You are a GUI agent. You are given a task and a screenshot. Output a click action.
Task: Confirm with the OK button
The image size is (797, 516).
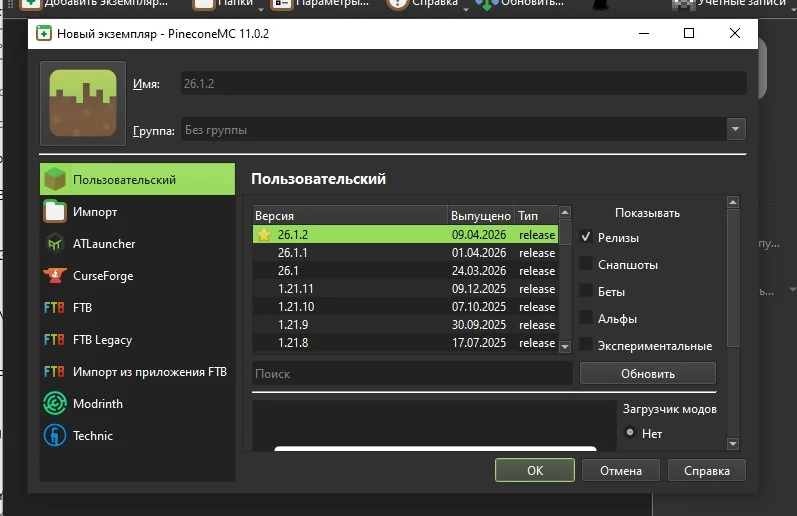point(535,470)
